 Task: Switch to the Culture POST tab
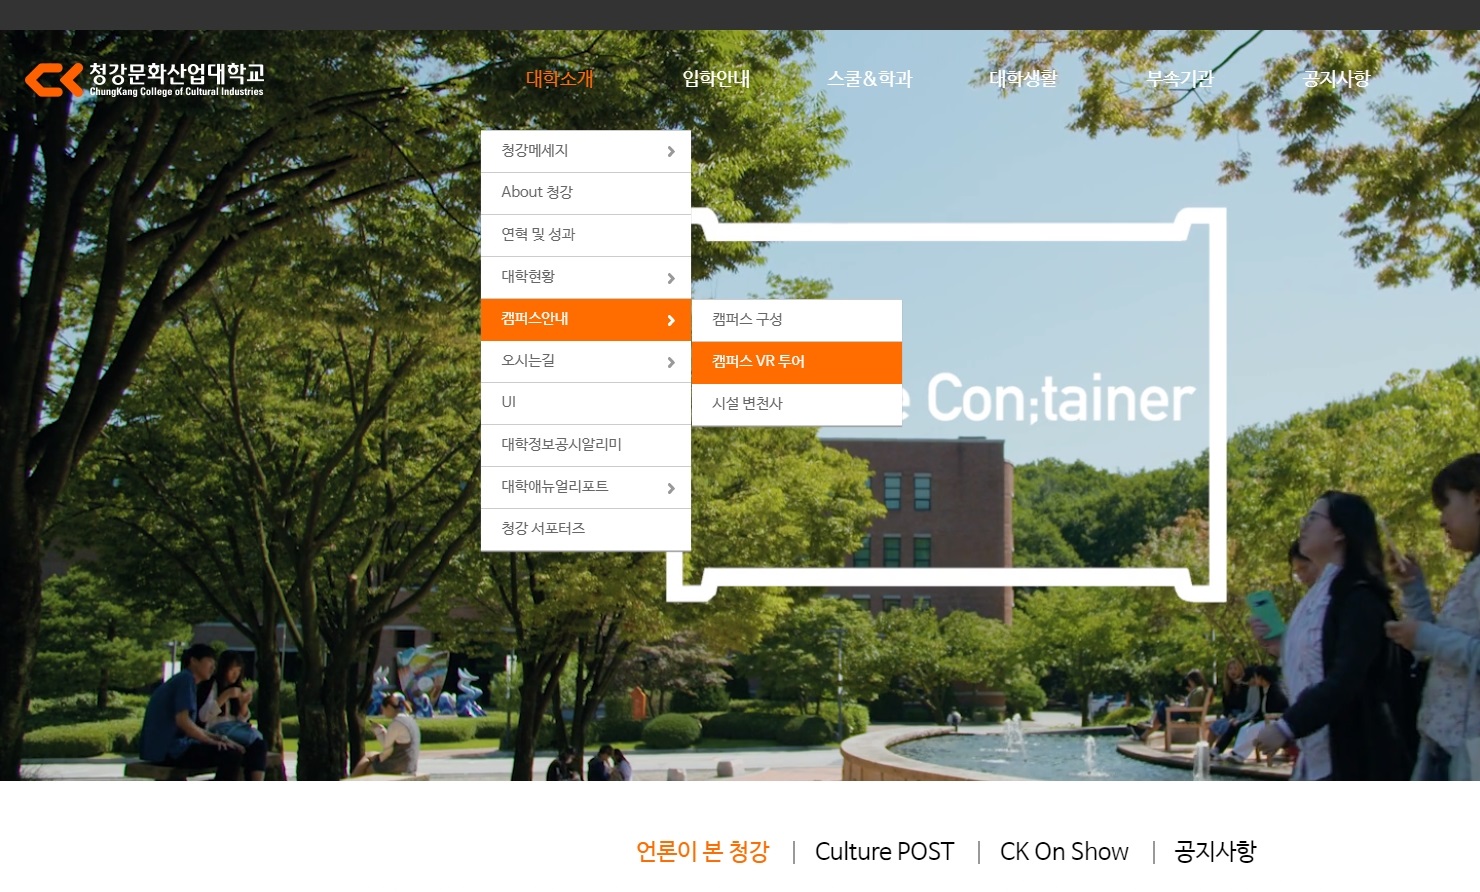(885, 852)
